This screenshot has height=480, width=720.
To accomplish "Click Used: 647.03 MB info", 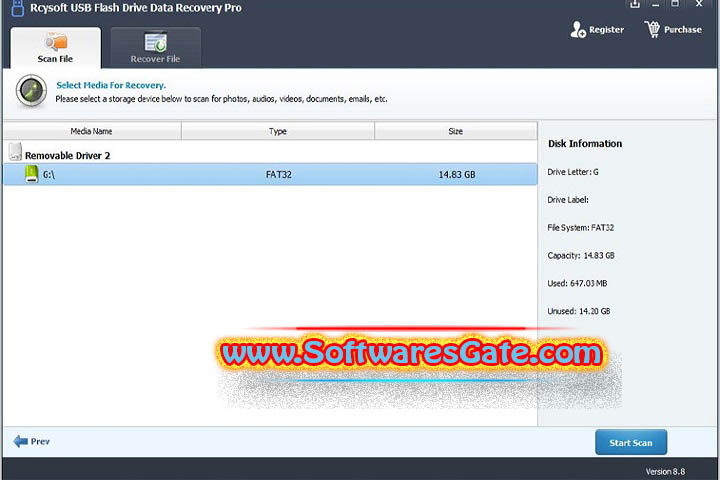I will click(577, 283).
